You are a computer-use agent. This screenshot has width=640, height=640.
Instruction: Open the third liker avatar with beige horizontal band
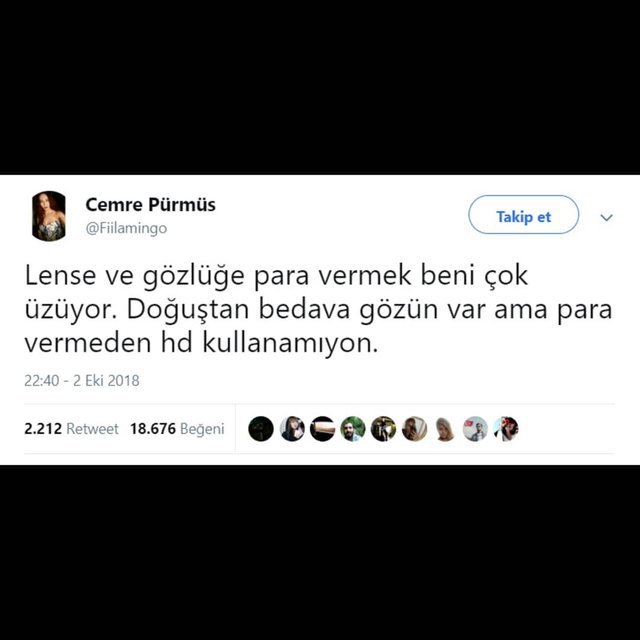pyautogui.click(x=322, y=429)
